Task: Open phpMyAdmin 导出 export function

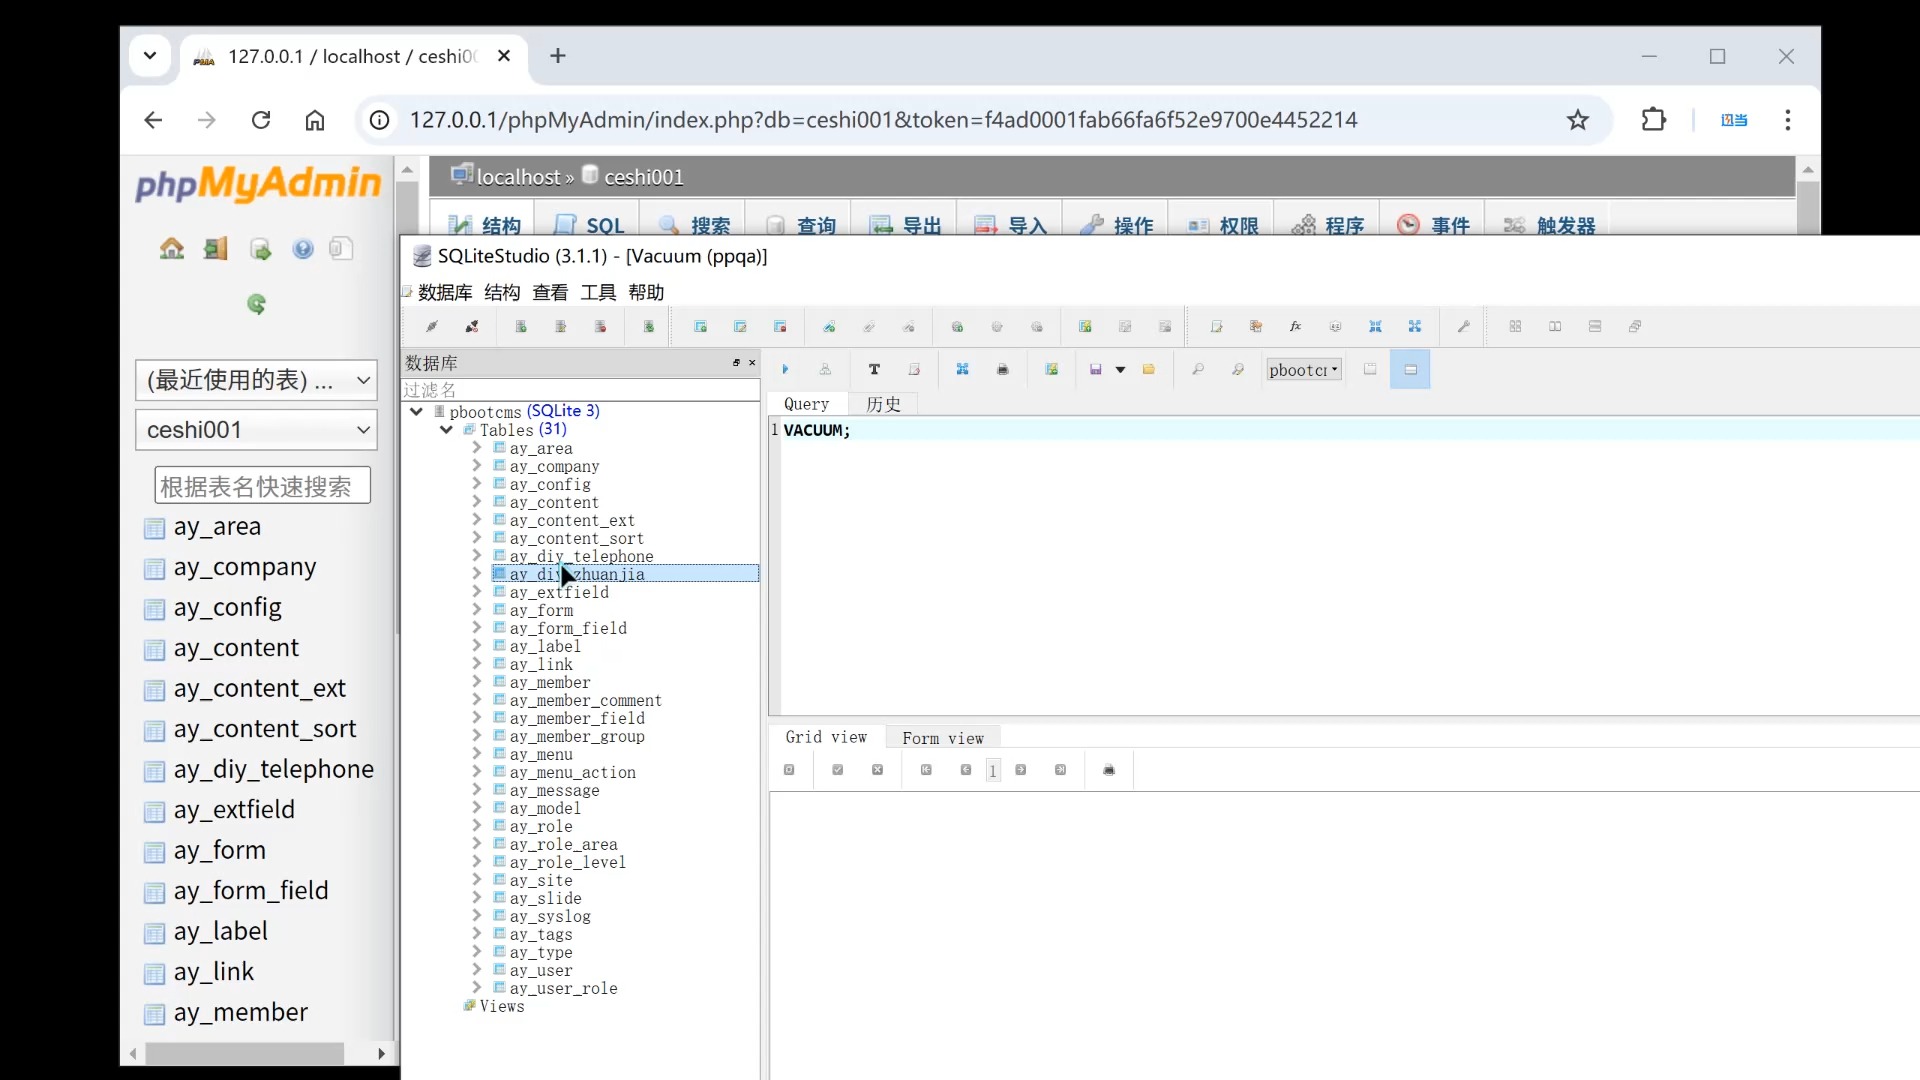Action: (x=903, y=224)
